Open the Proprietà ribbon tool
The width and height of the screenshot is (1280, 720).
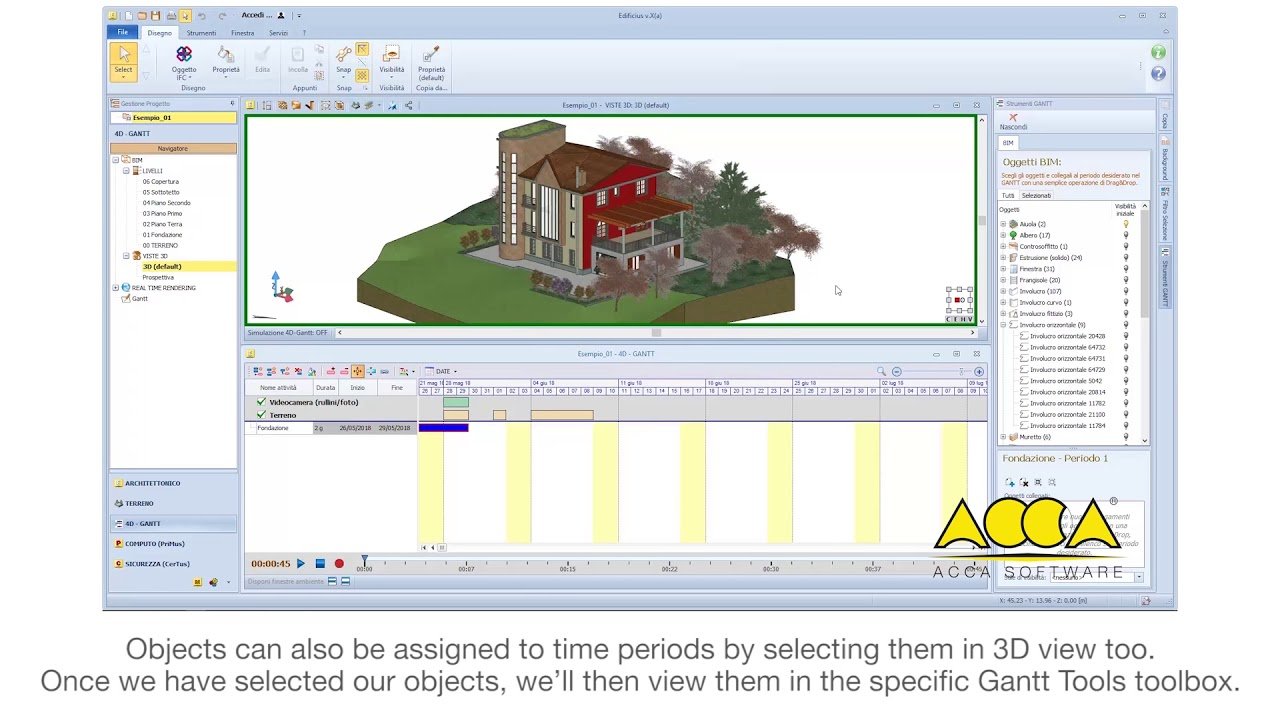(x=226, y=60)
